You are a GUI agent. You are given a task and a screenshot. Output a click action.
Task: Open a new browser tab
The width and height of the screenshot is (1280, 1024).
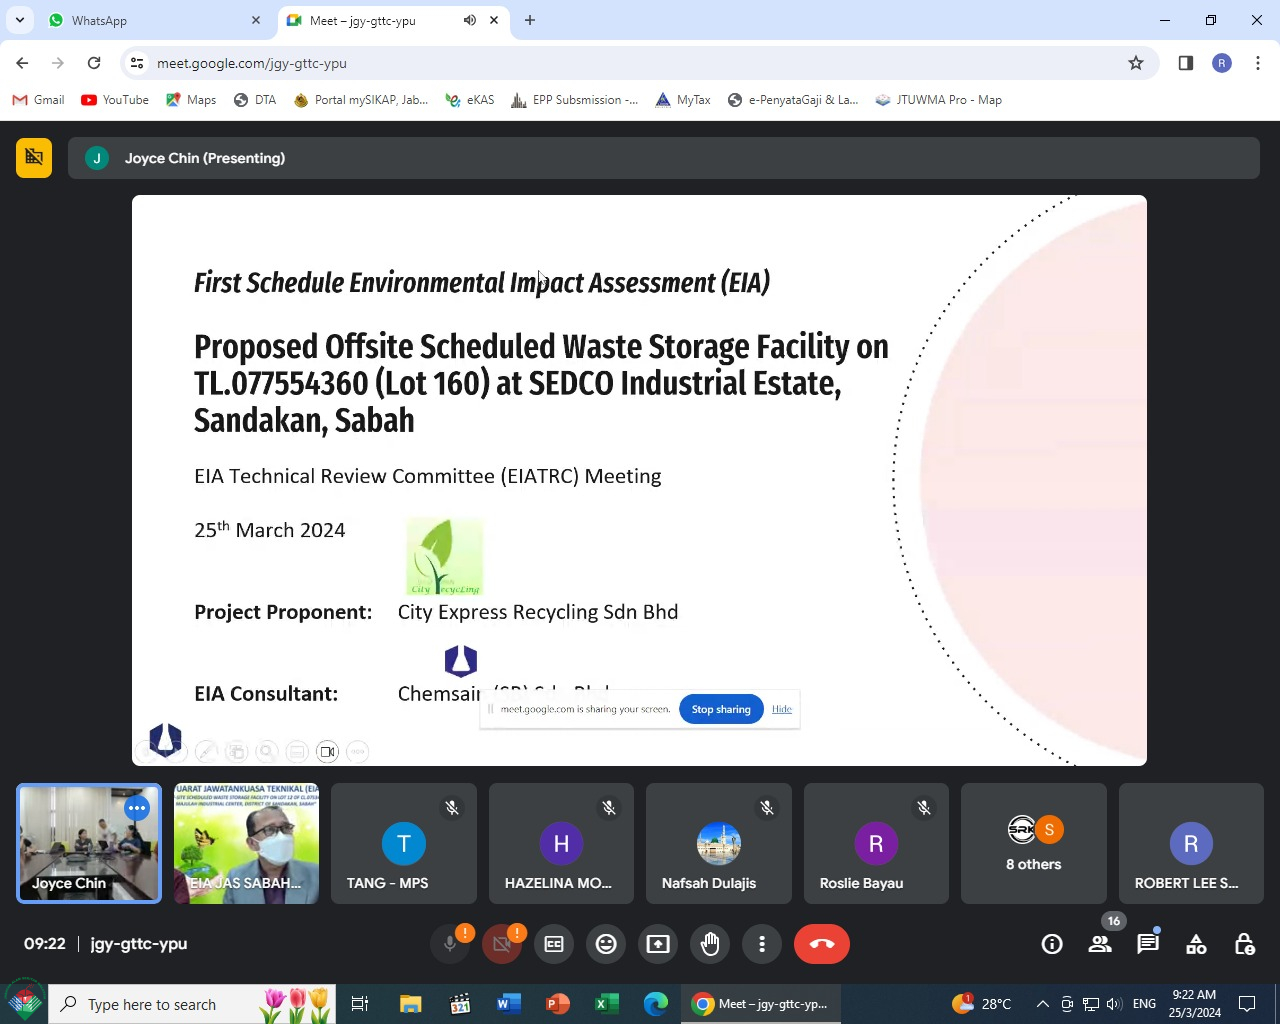[530, 20]
